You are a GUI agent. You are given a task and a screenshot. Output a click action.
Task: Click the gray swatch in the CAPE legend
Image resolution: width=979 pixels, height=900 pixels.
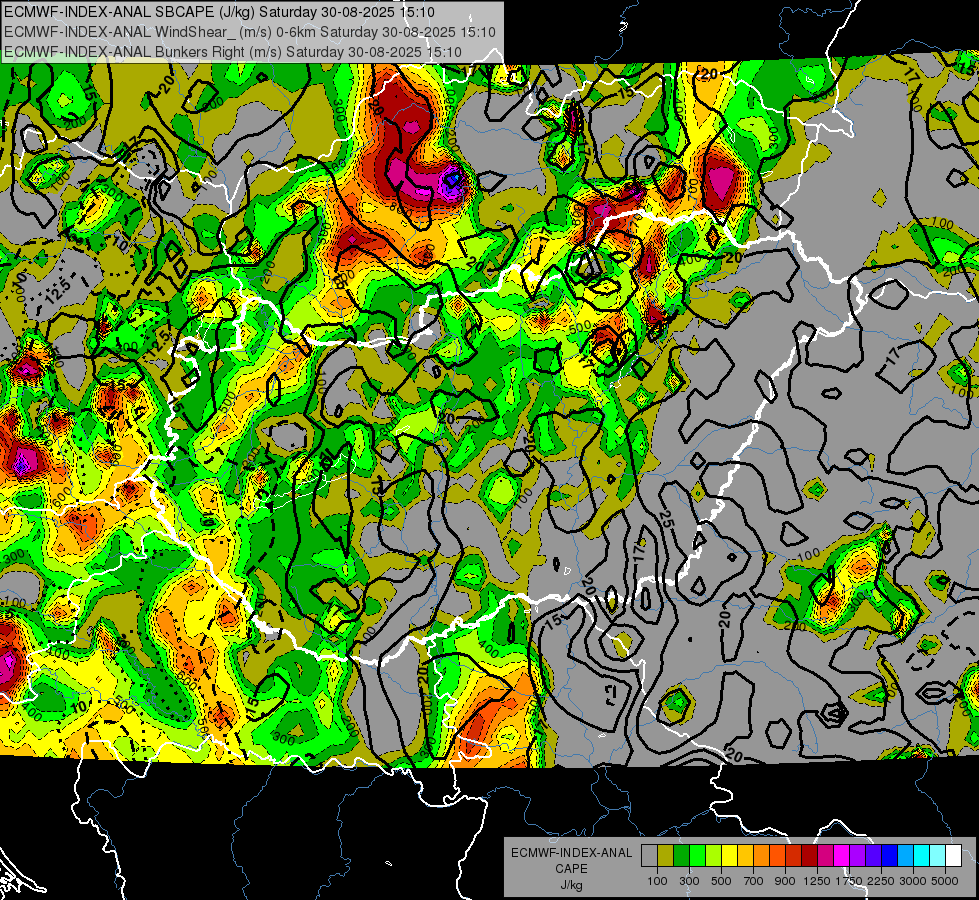click(649, 856)
